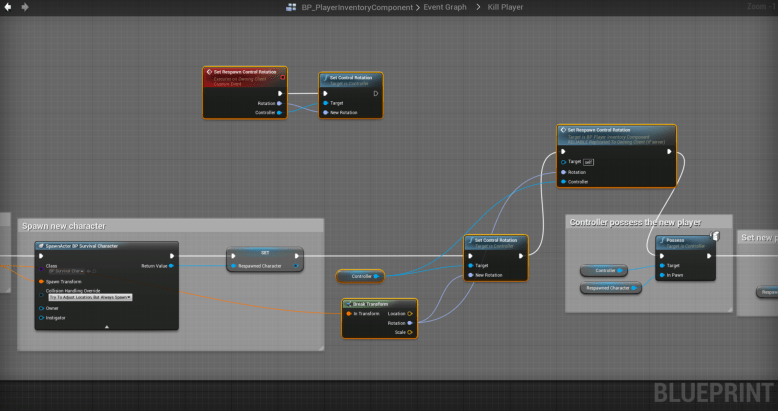
Task: Expand the SpawnActor node's advanced pins arrow
Action: pyautogui.click(x=106, y=327)
